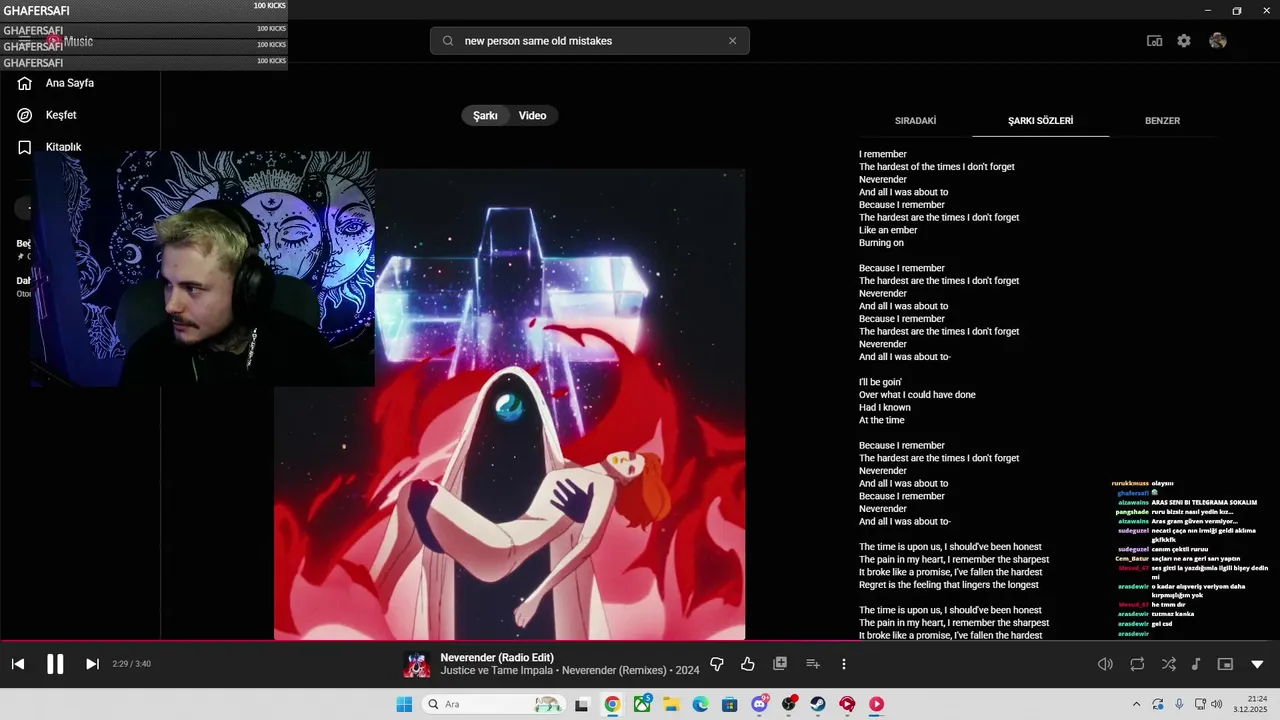Click the lyric "Over what I could have done"
Screen dimensions: 1280x720
pyautogui.click(x=917, y=395)
